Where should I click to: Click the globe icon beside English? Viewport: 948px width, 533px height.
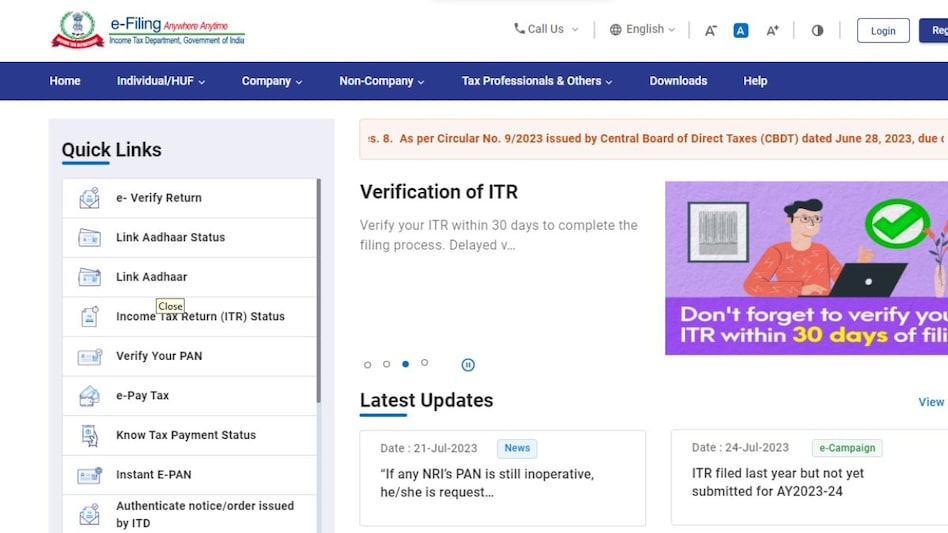pos(615,30)
